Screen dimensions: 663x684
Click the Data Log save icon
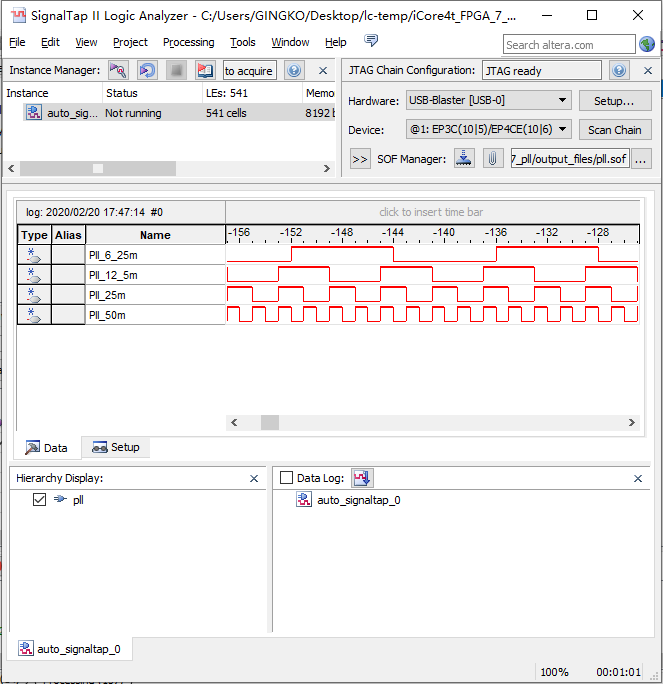362,479
